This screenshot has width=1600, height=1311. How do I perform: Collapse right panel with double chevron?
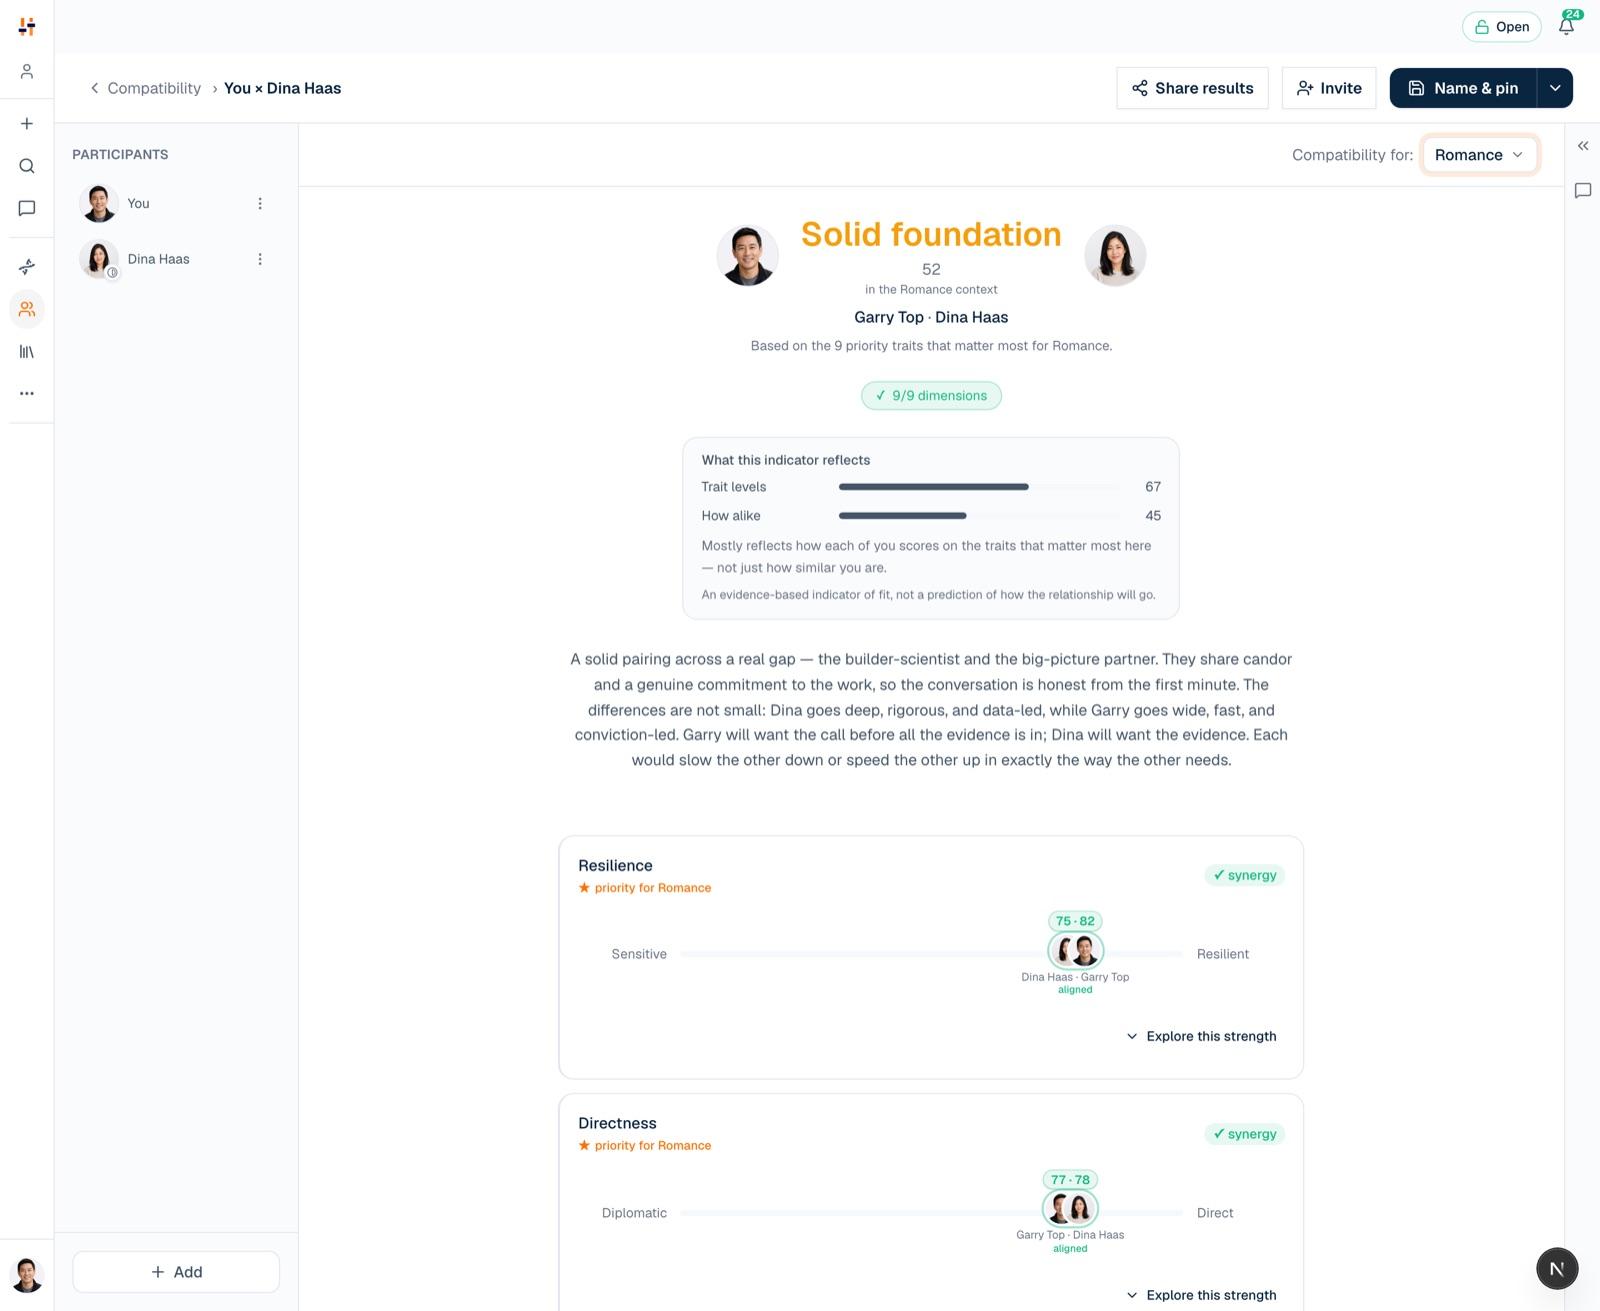tap(1583, 146)
